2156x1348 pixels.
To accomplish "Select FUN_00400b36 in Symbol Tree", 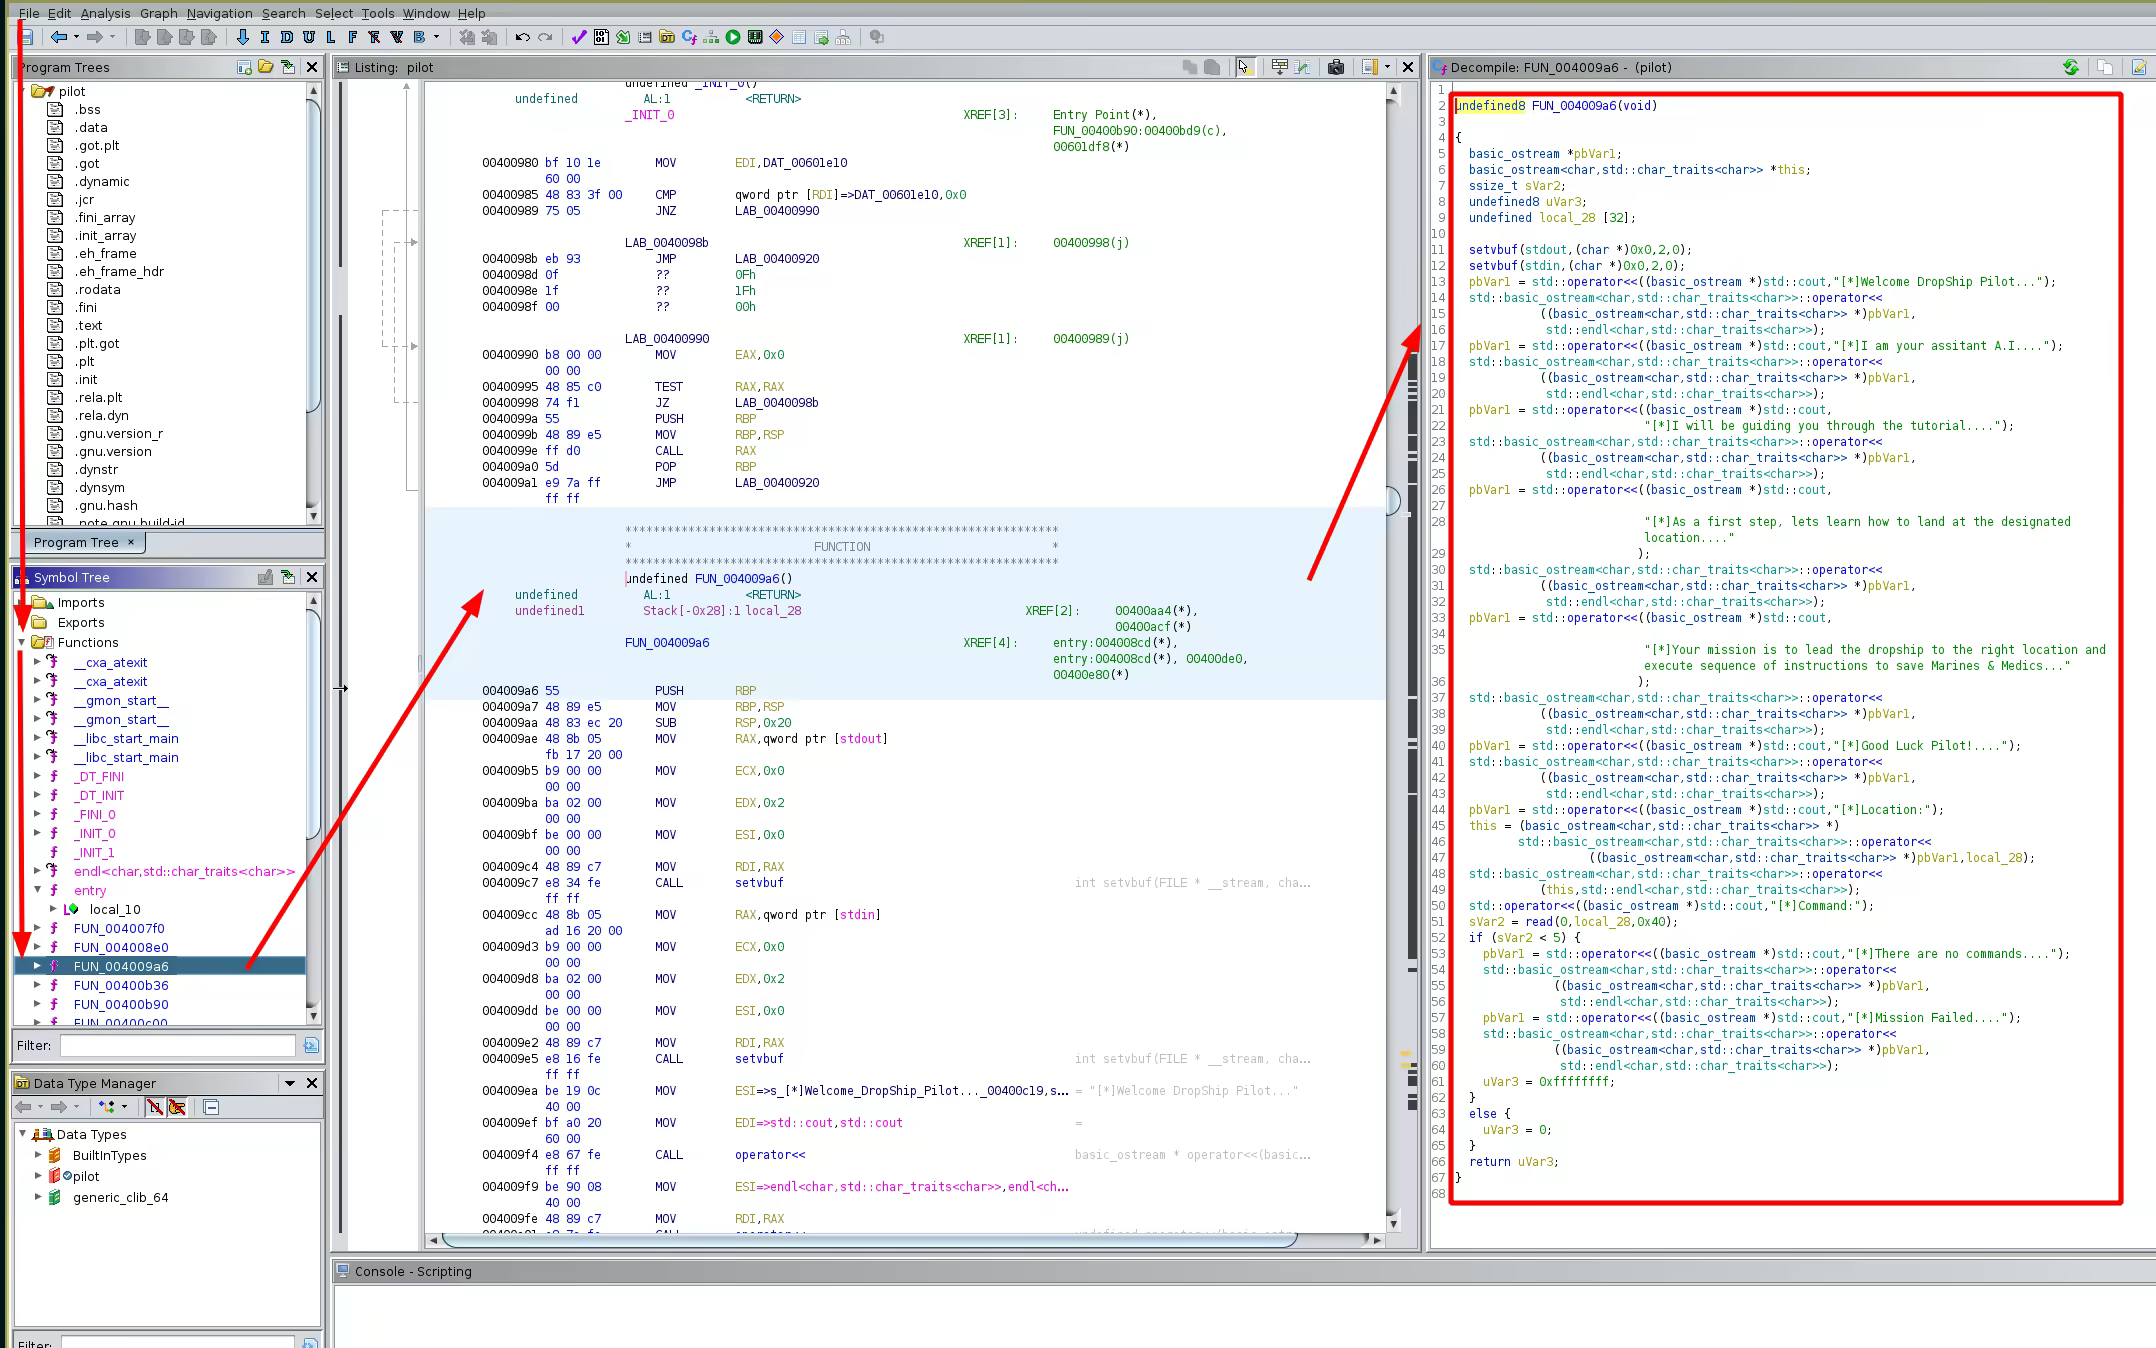I will (x=121, y=985).
